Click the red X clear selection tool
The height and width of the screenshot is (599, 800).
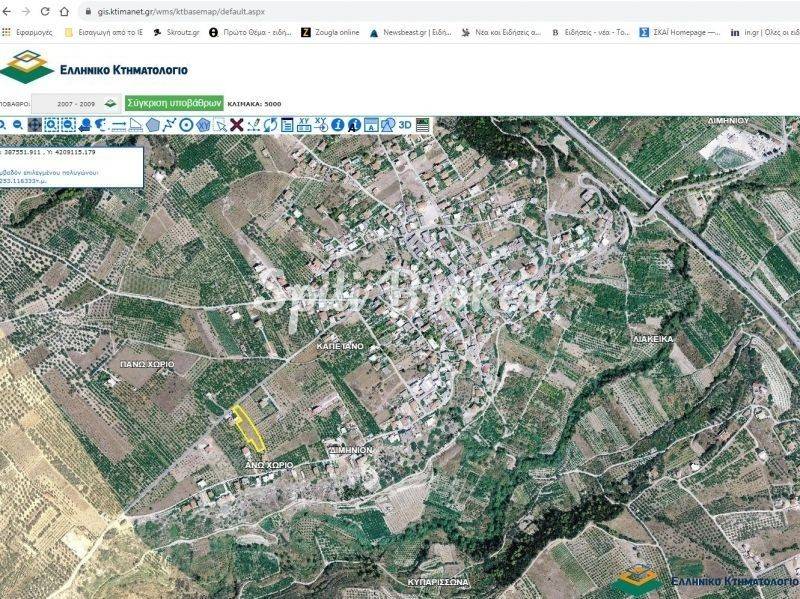pos(237,125)
